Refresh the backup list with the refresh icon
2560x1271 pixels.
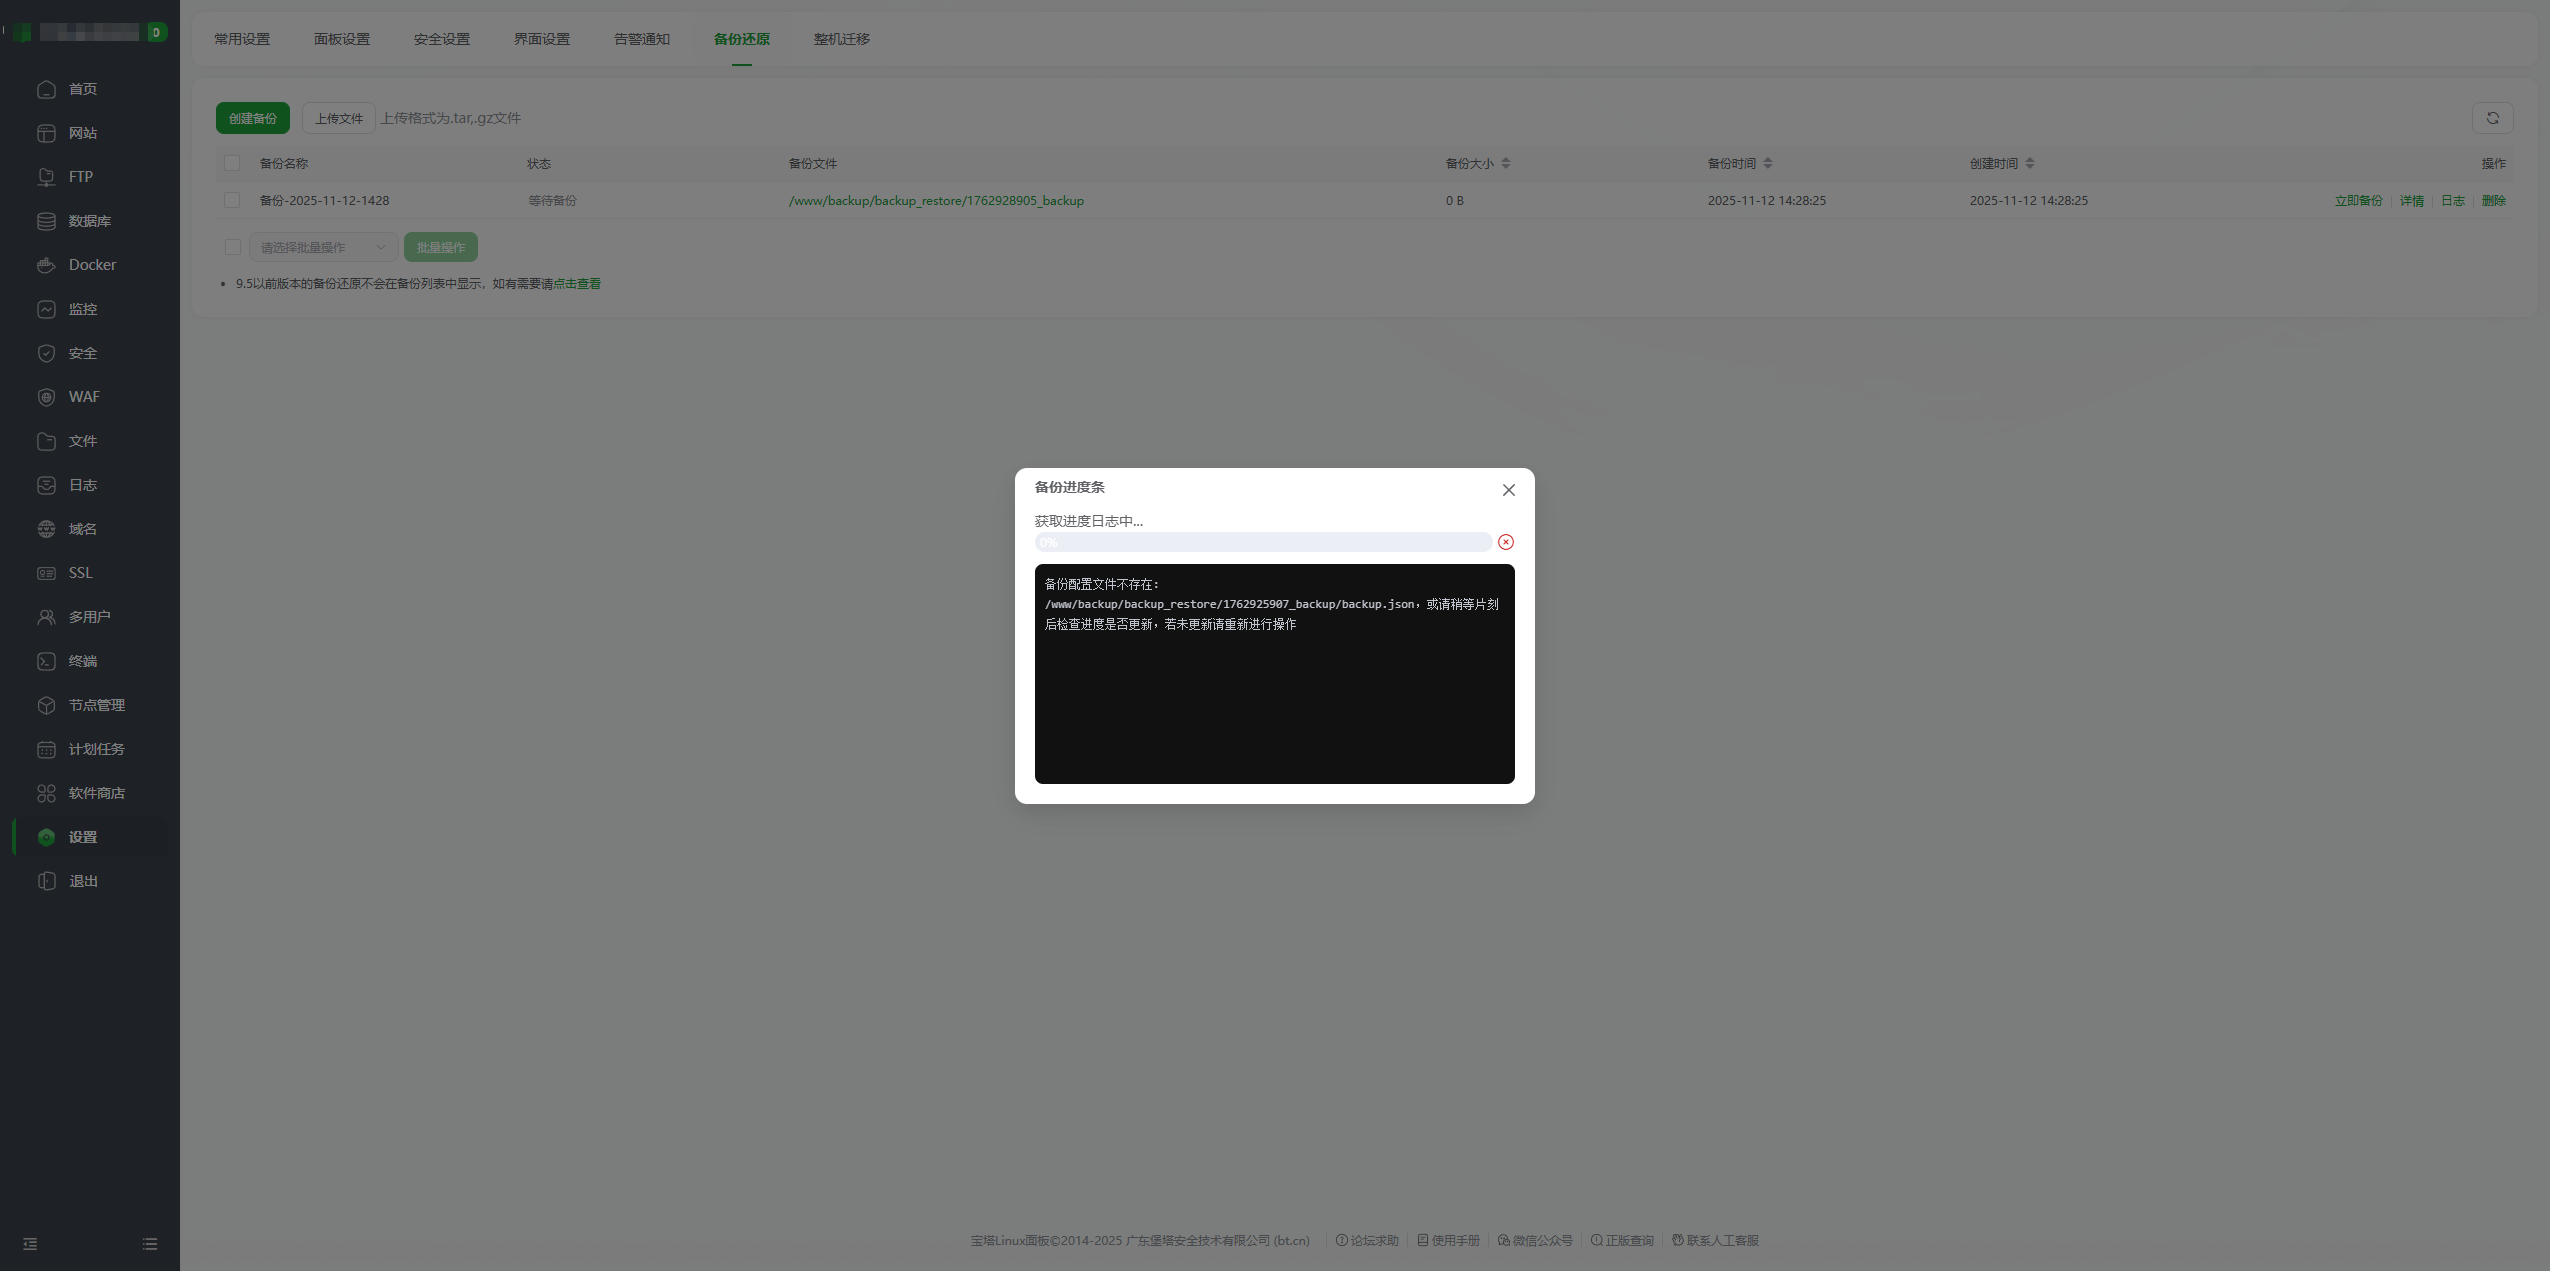(2492, 117)
